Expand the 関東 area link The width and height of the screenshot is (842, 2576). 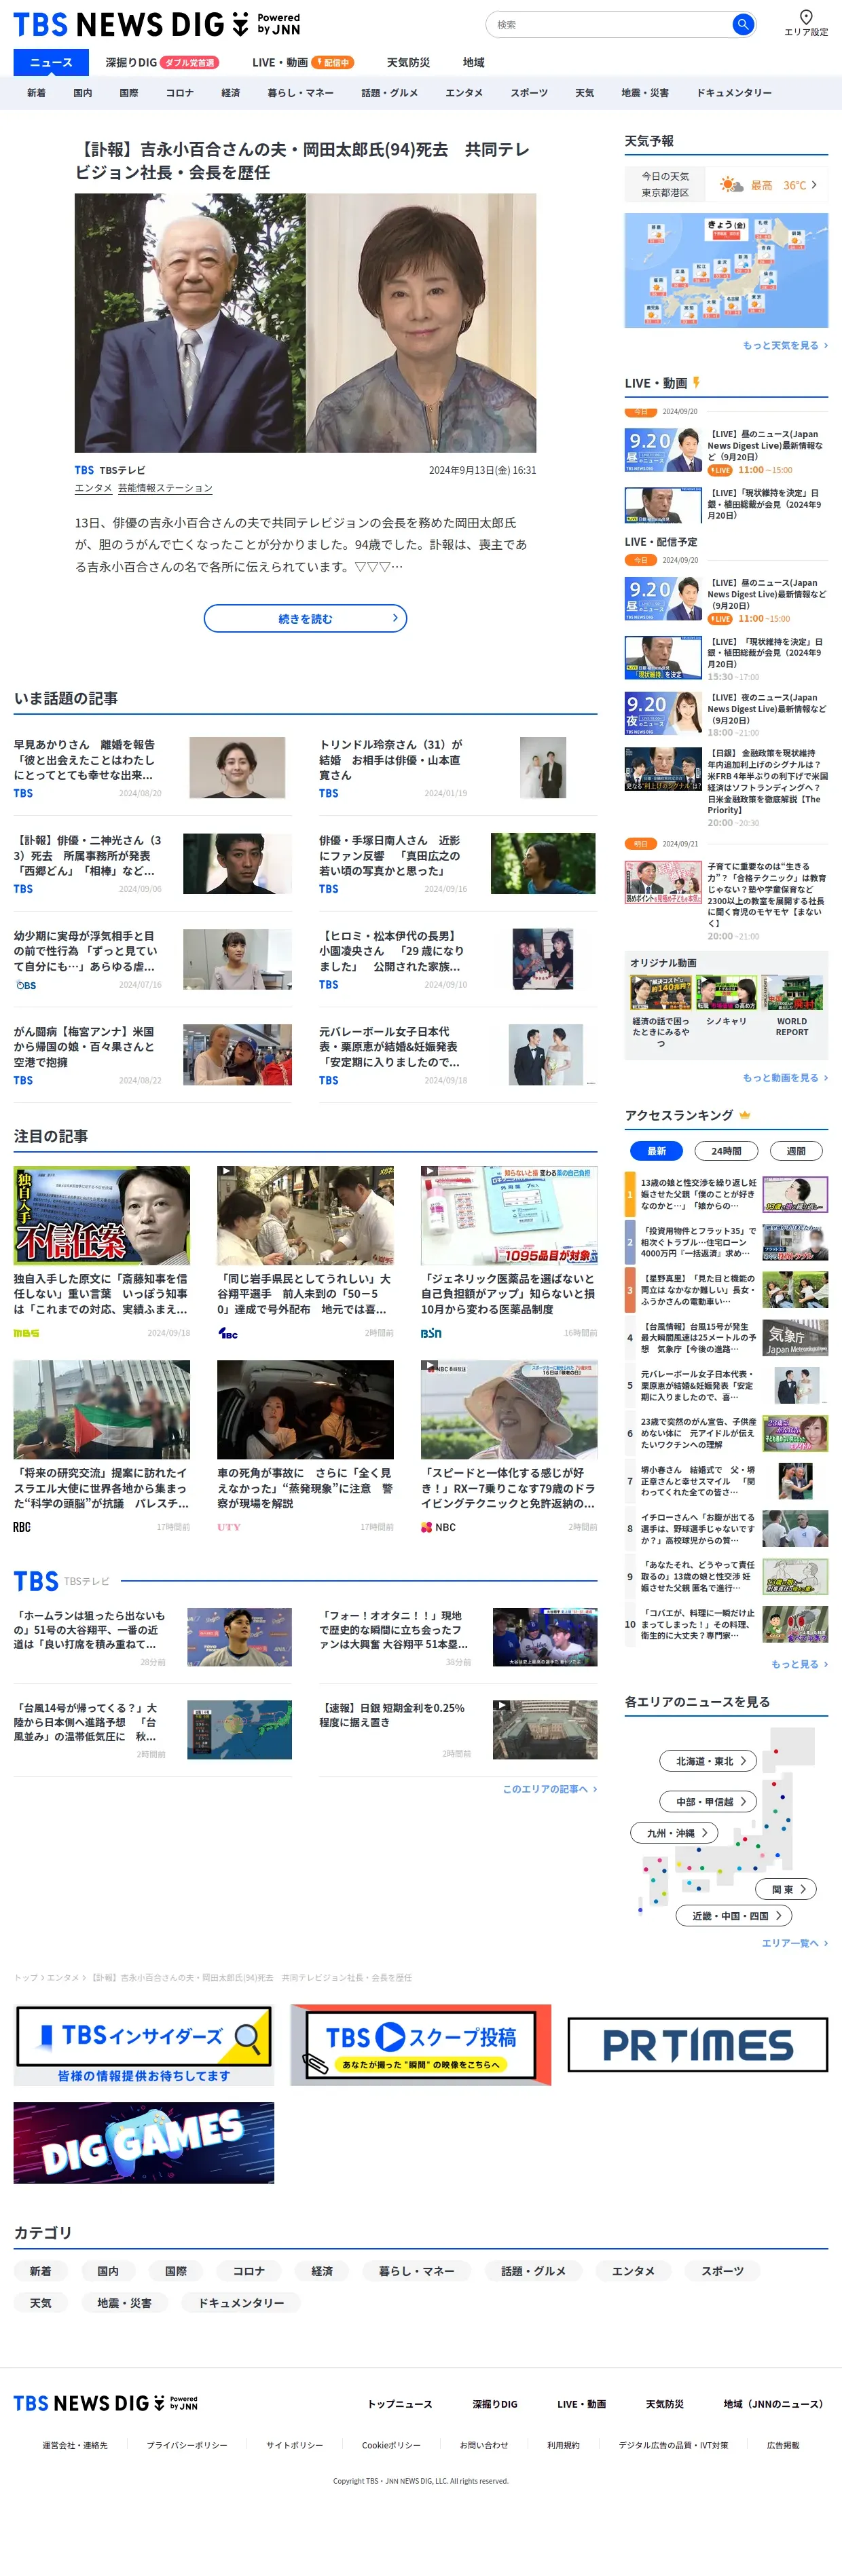pos(787,1889)
